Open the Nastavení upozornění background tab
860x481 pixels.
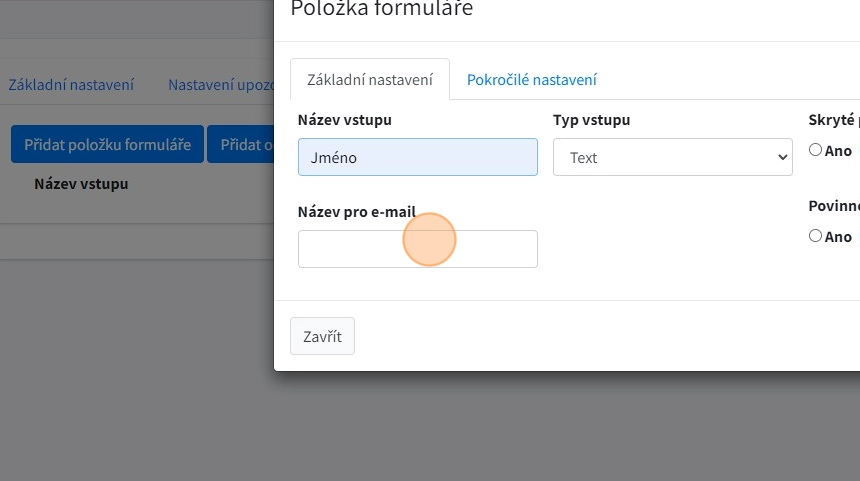click(x=220, y=85)
